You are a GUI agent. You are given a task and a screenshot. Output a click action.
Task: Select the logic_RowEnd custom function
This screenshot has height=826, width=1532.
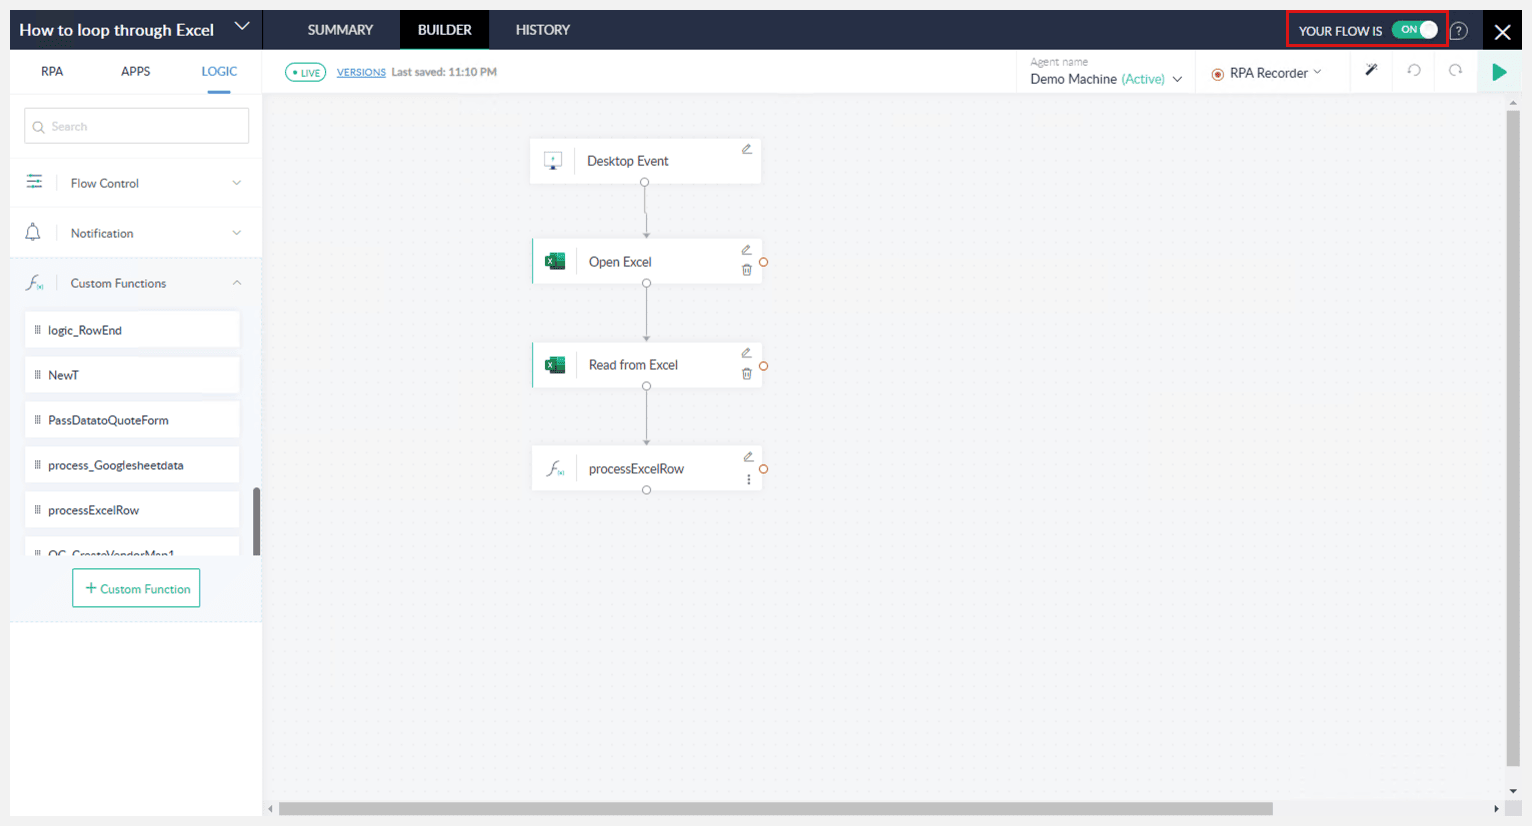pyautogui.click(x=132, y=330)
